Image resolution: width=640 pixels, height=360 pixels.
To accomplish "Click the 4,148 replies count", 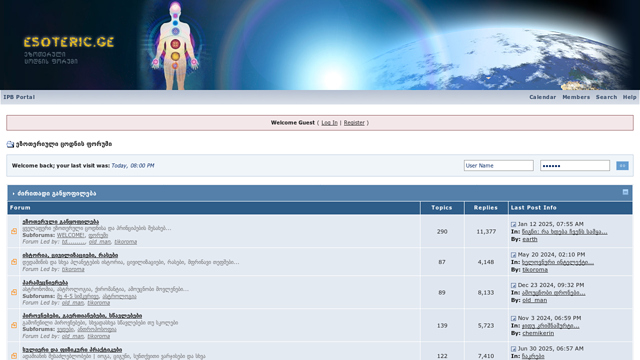I will pyautogui.click(x=486, y=262).
